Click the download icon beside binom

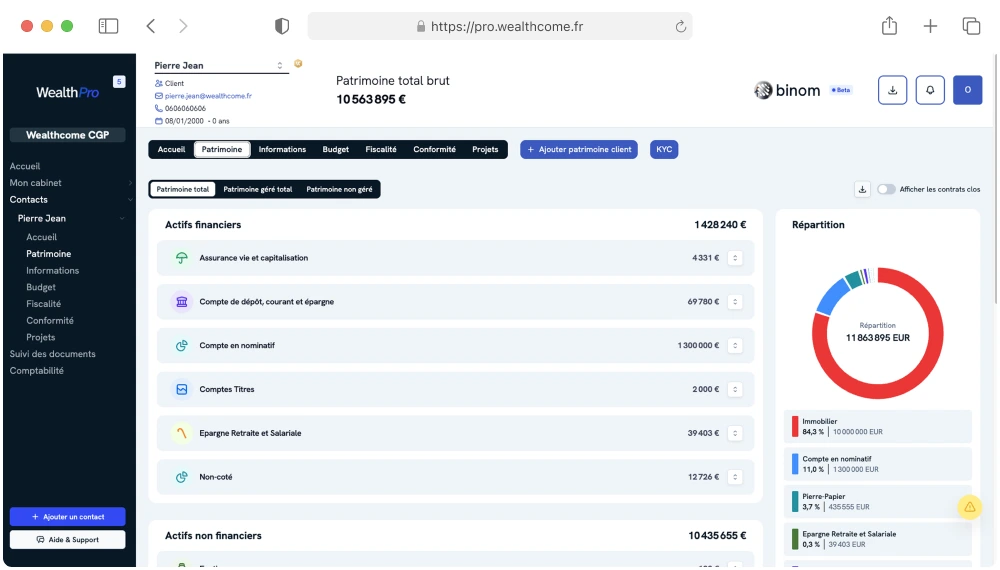pos(892,90)
